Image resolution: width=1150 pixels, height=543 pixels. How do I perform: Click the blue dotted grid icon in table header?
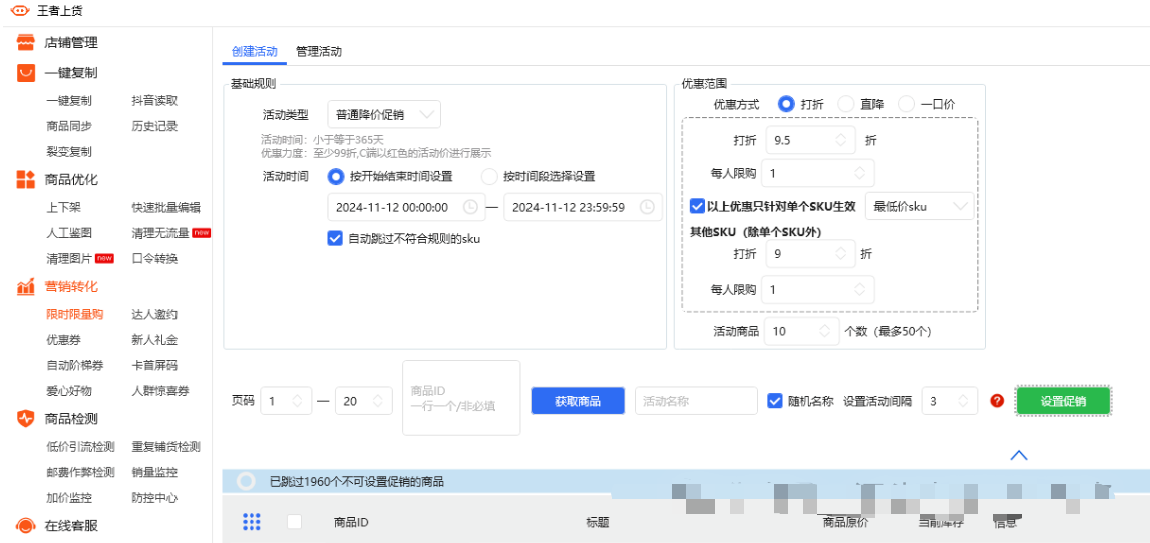point(252,522)
